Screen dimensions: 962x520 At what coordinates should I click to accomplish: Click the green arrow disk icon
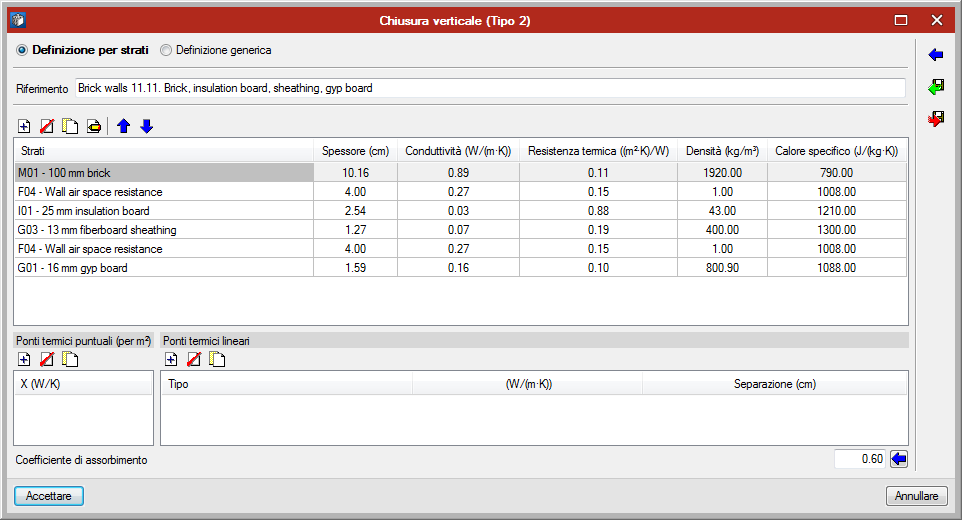(x=936, y=87)
